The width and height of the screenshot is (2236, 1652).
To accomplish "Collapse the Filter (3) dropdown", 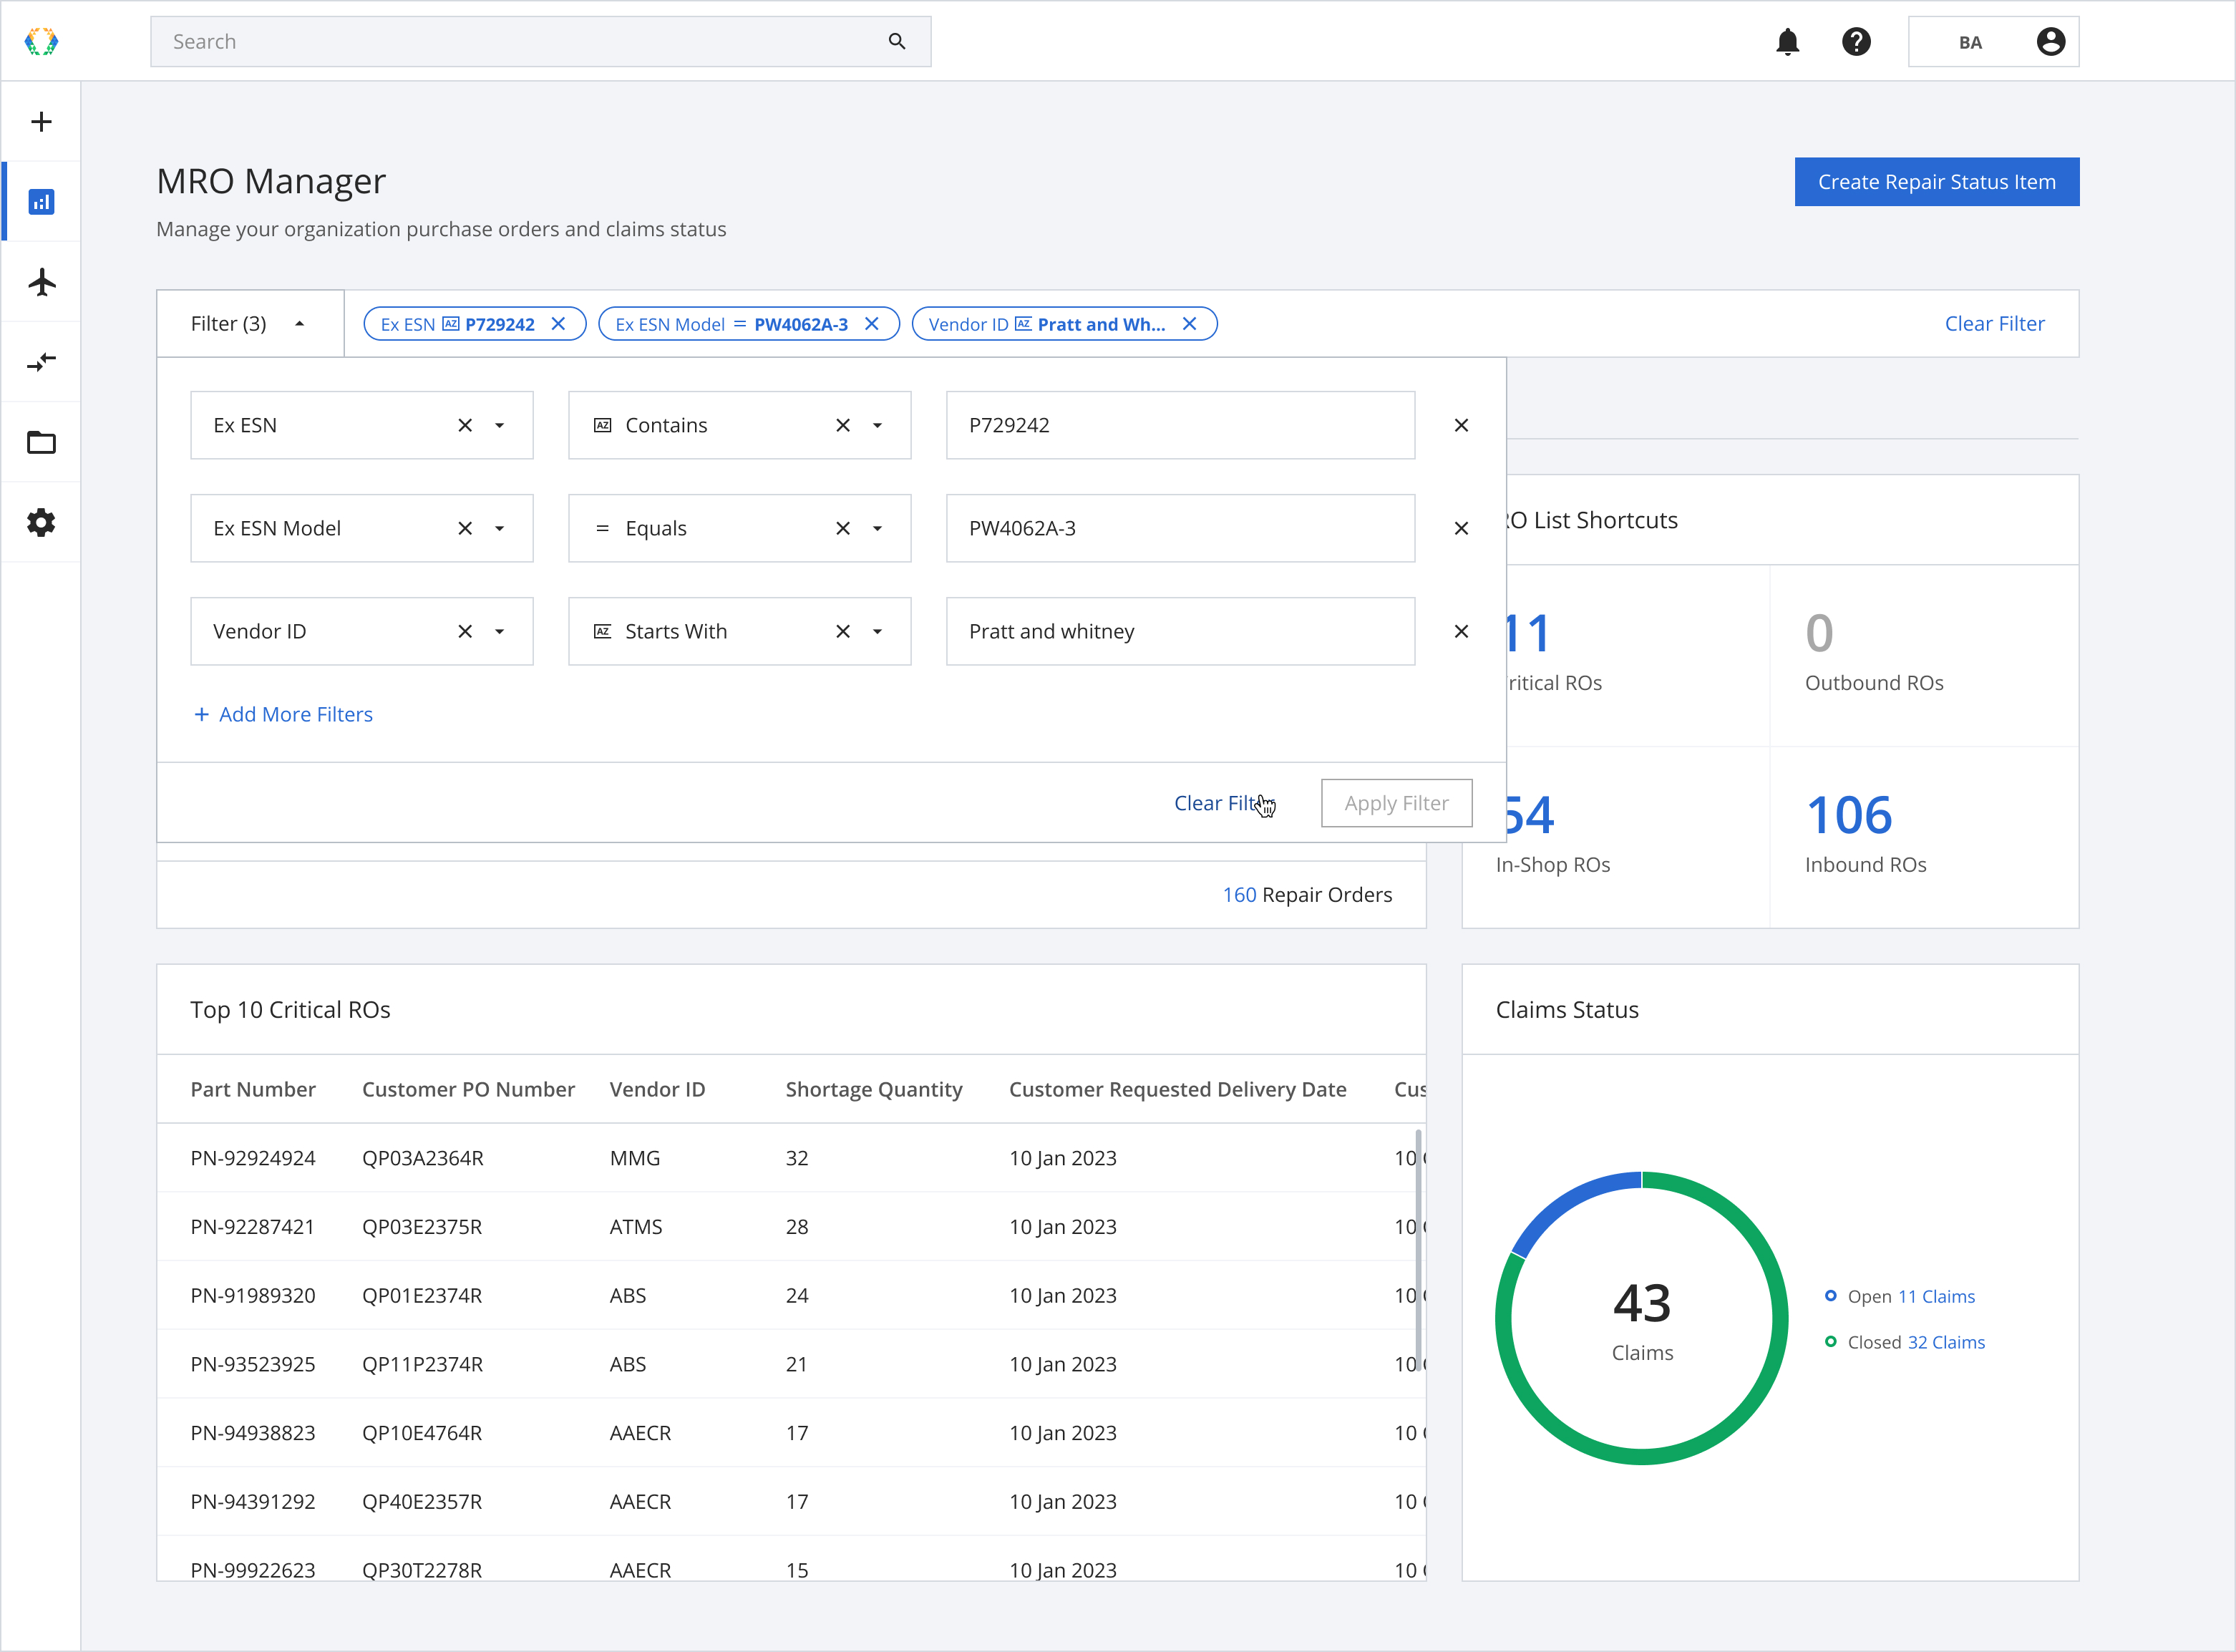I will click(250, 324).
